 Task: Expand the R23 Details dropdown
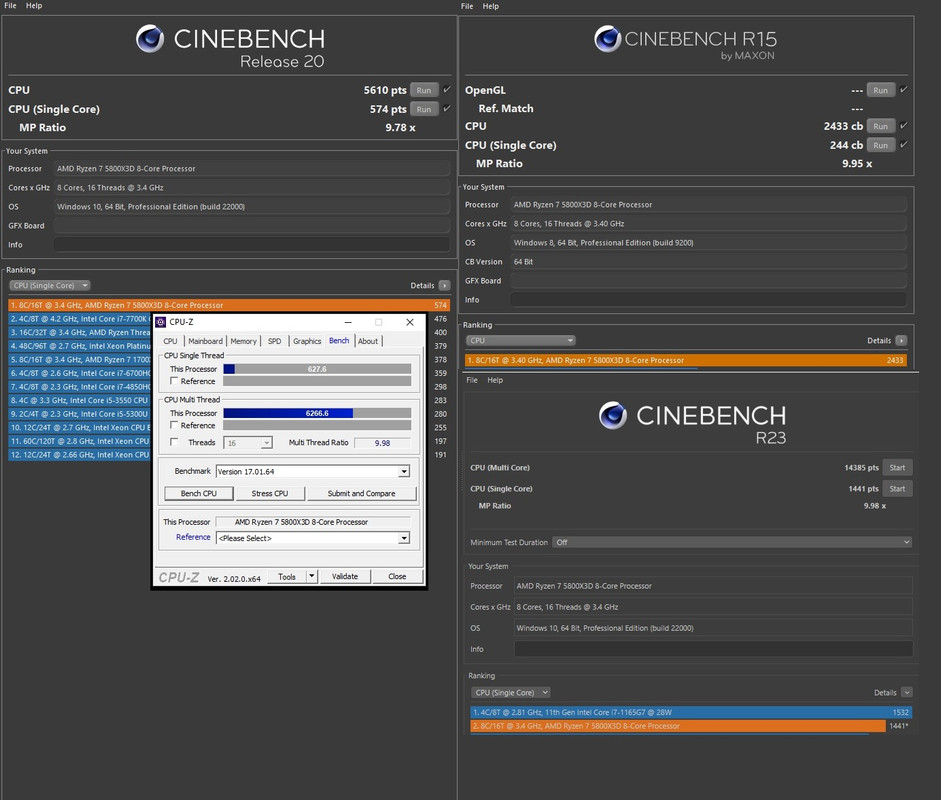(x=907, y=693)
